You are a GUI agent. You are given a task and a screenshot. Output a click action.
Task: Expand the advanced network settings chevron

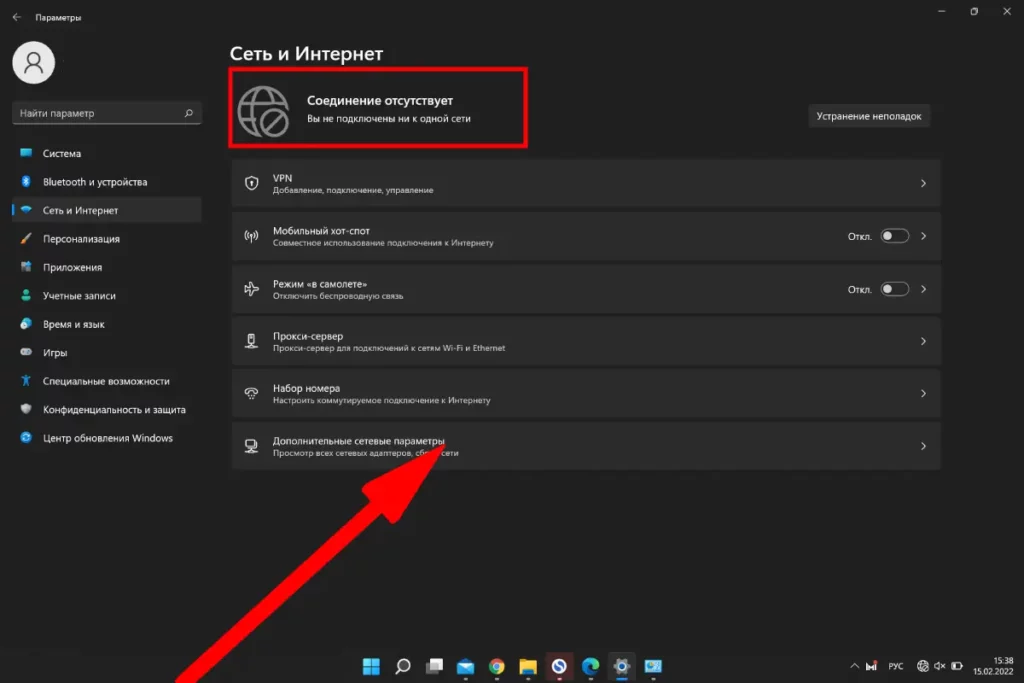point(923,446)
